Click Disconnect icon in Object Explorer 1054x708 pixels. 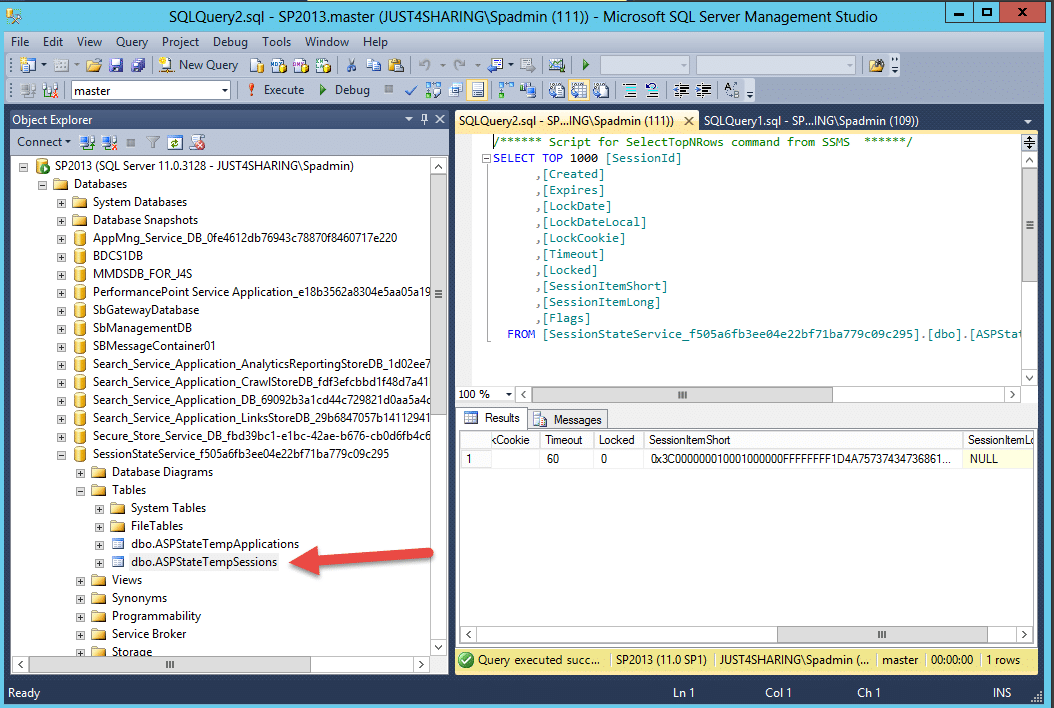(109, 143)
